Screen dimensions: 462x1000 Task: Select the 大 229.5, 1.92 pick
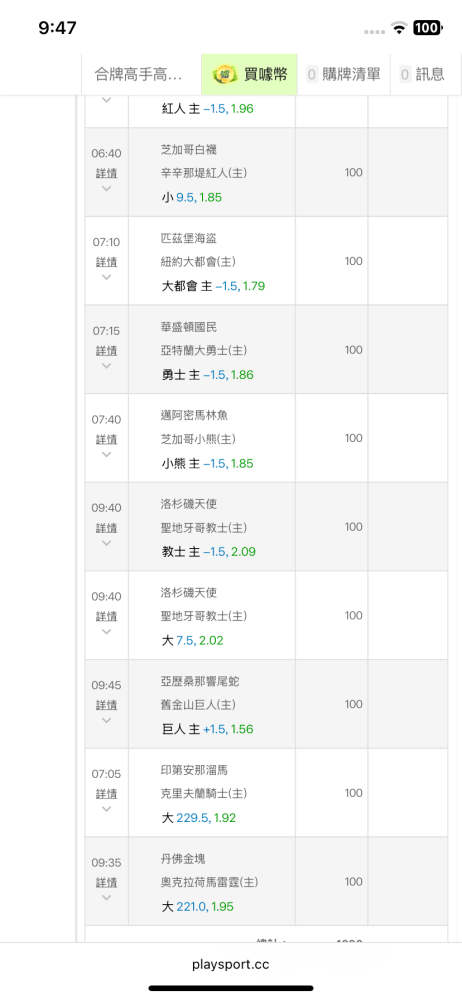(198, 818)
